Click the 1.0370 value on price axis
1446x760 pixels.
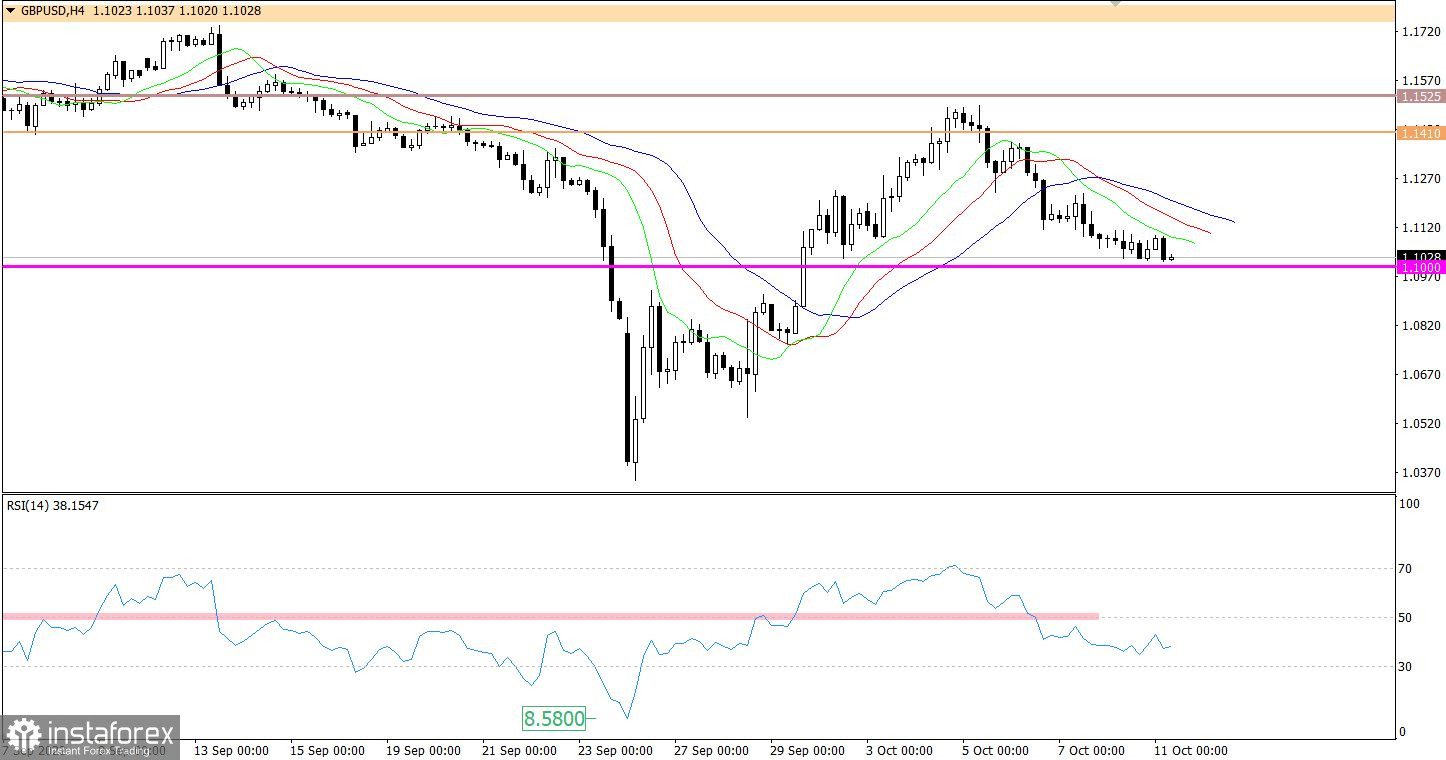point(1421,472)
